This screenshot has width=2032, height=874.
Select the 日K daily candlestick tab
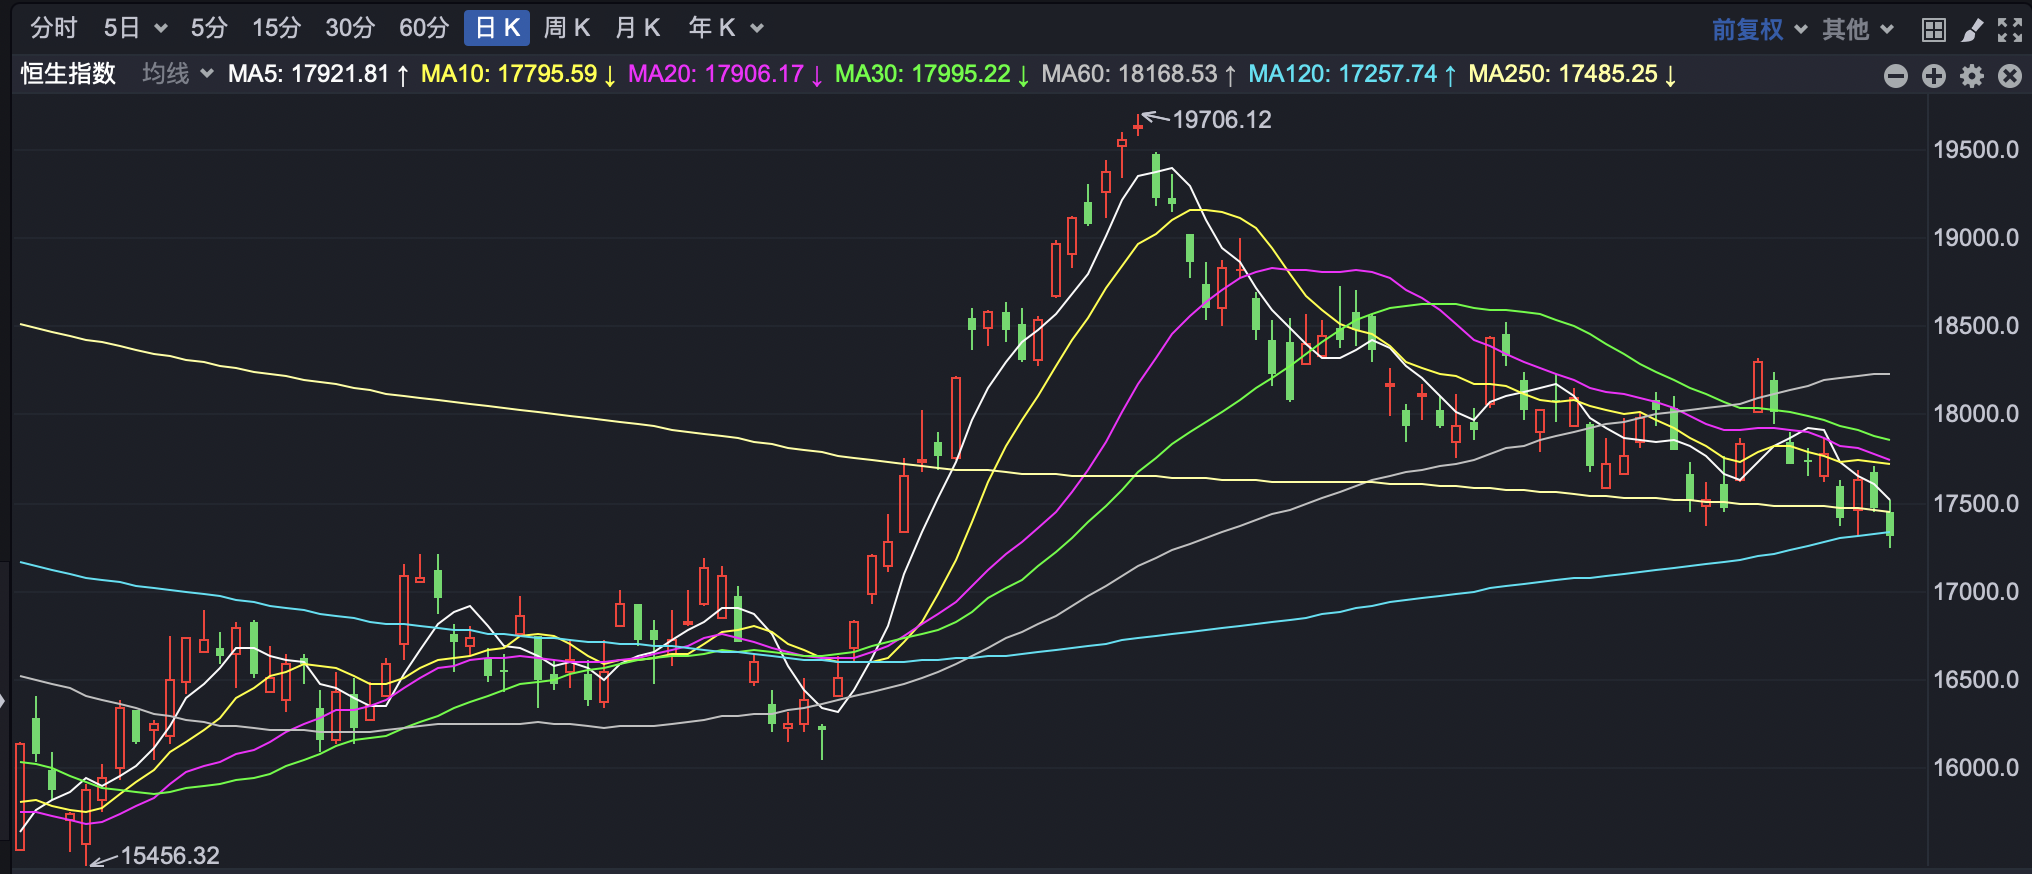[497, 28]
